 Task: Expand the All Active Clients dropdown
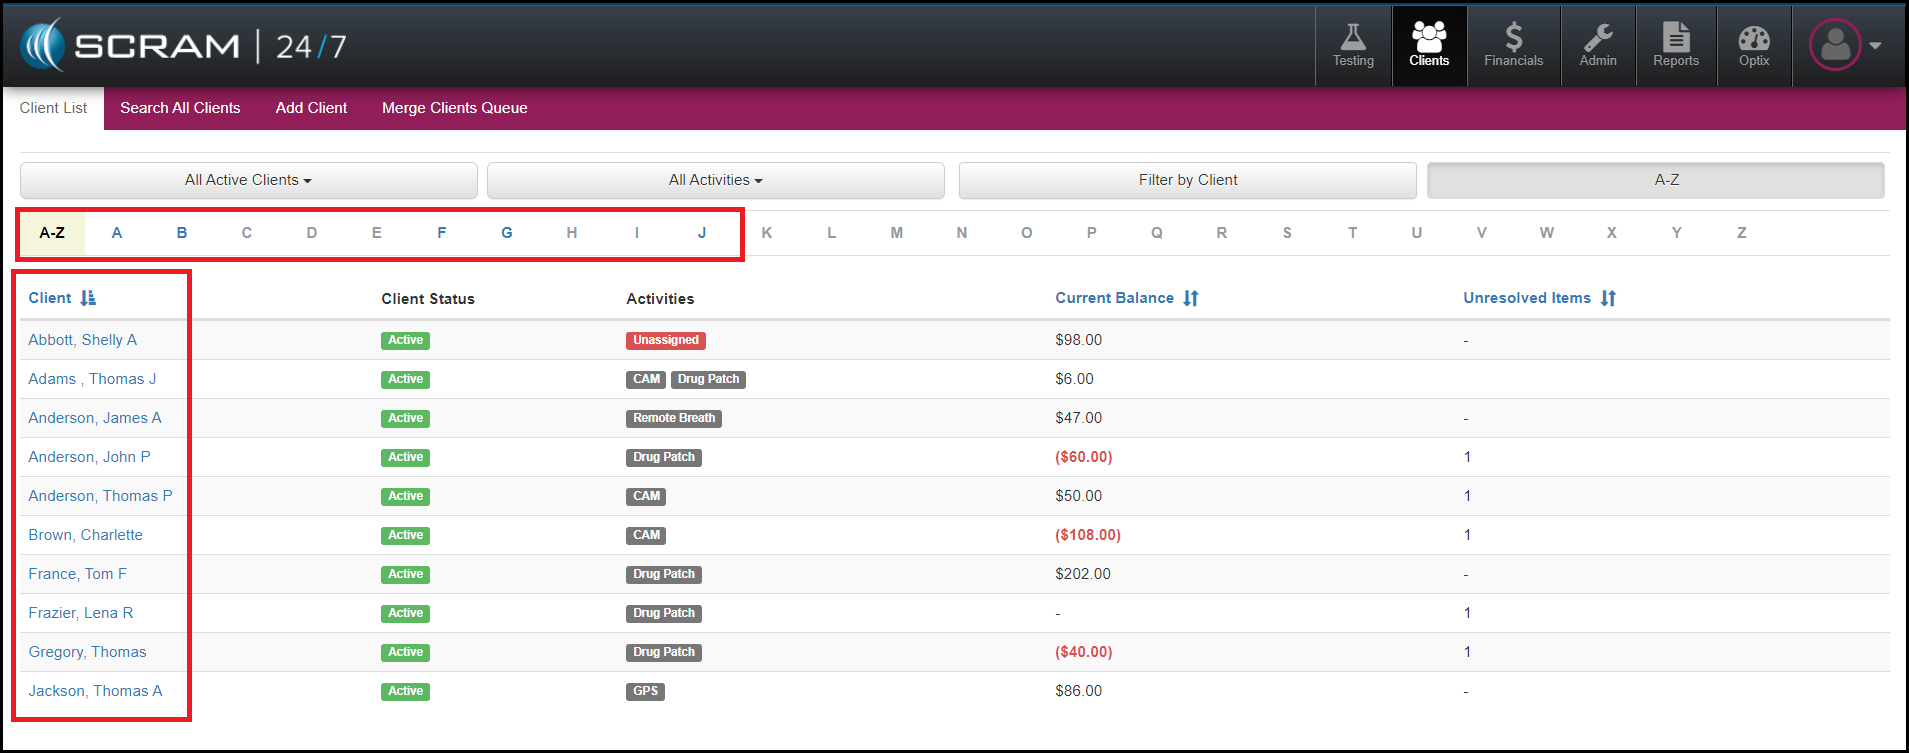pos(248,180)
